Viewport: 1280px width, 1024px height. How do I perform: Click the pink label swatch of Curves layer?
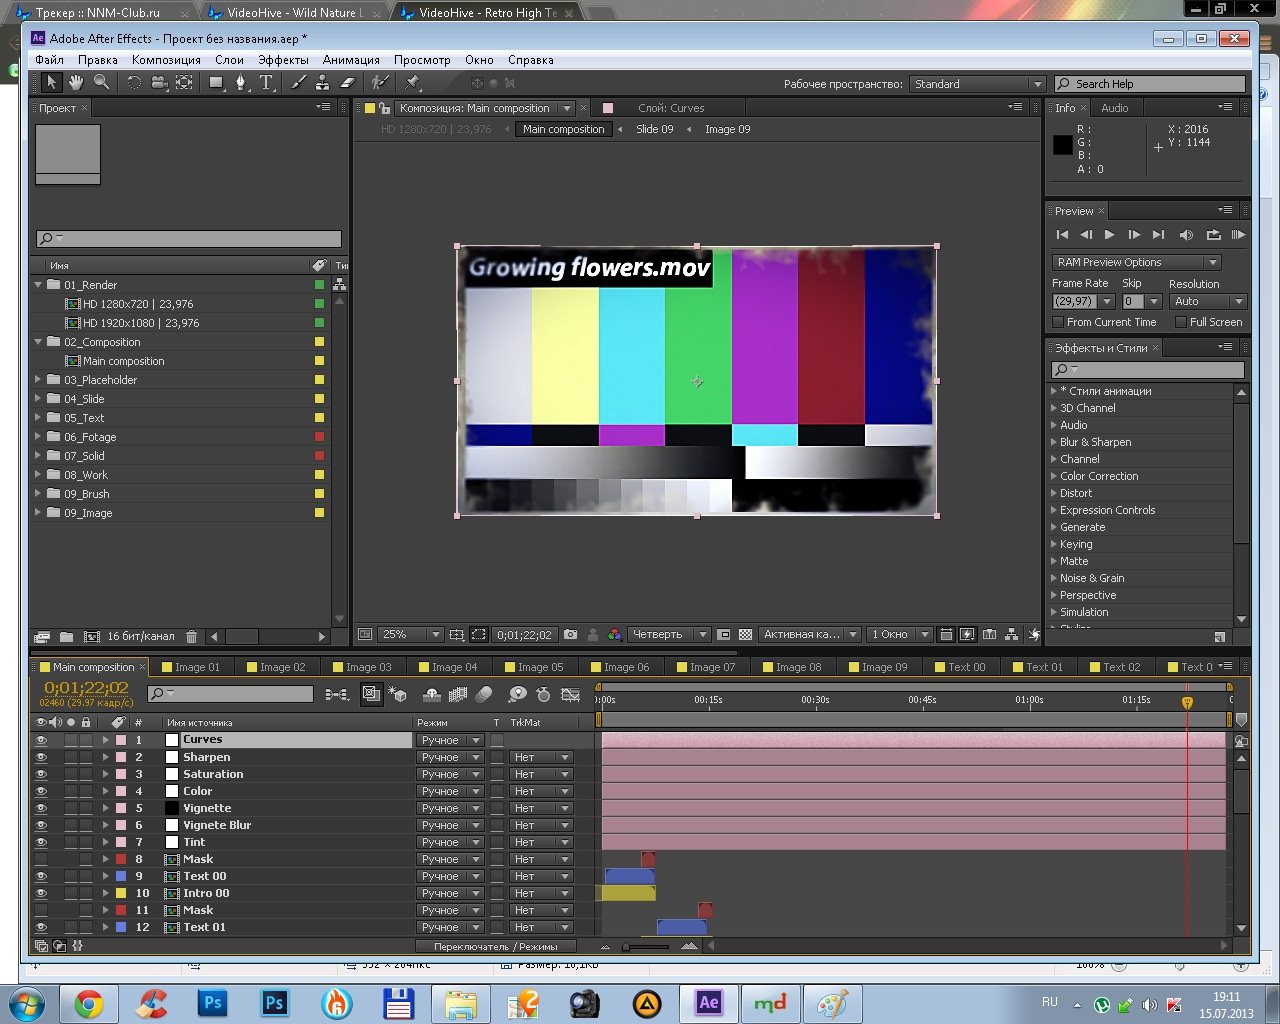click(x=121, y=740)
